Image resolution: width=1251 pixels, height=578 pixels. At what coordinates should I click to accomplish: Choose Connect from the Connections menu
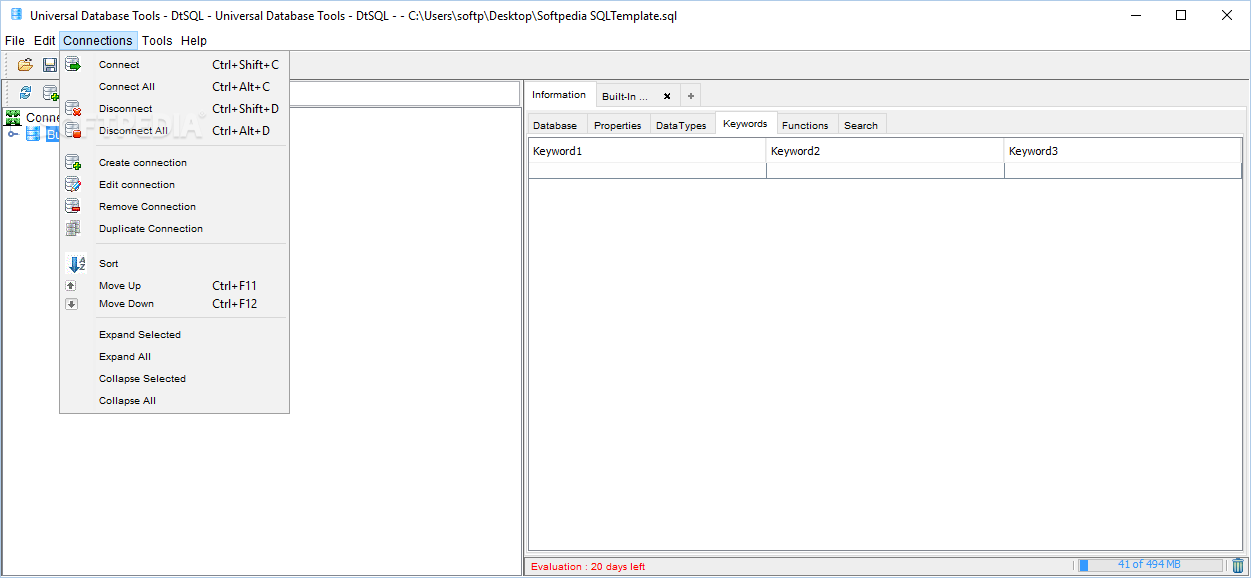174,65
